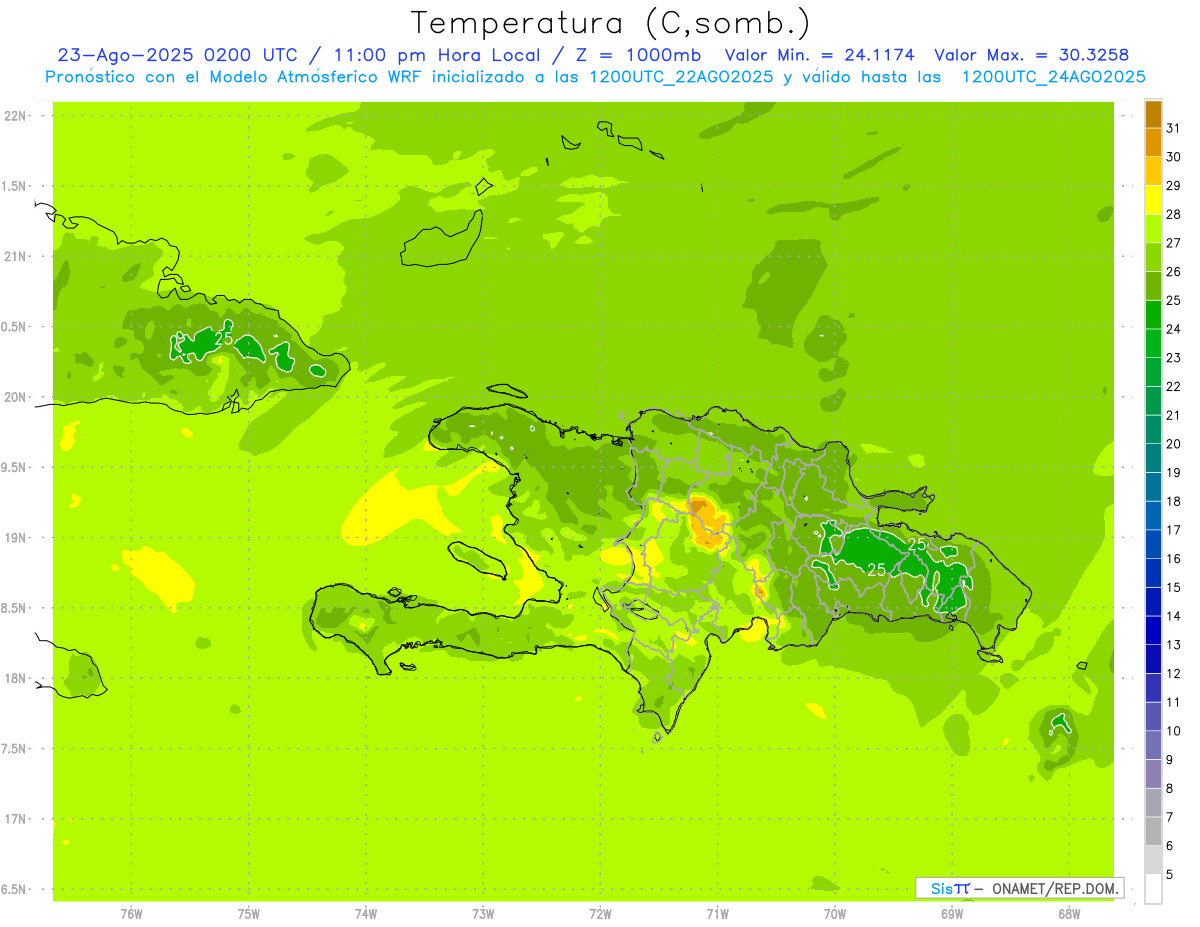This screenshot has height=927, width=1200.
Task: Click the '9.5N' latitude axis label
Action: pos(14,468)
